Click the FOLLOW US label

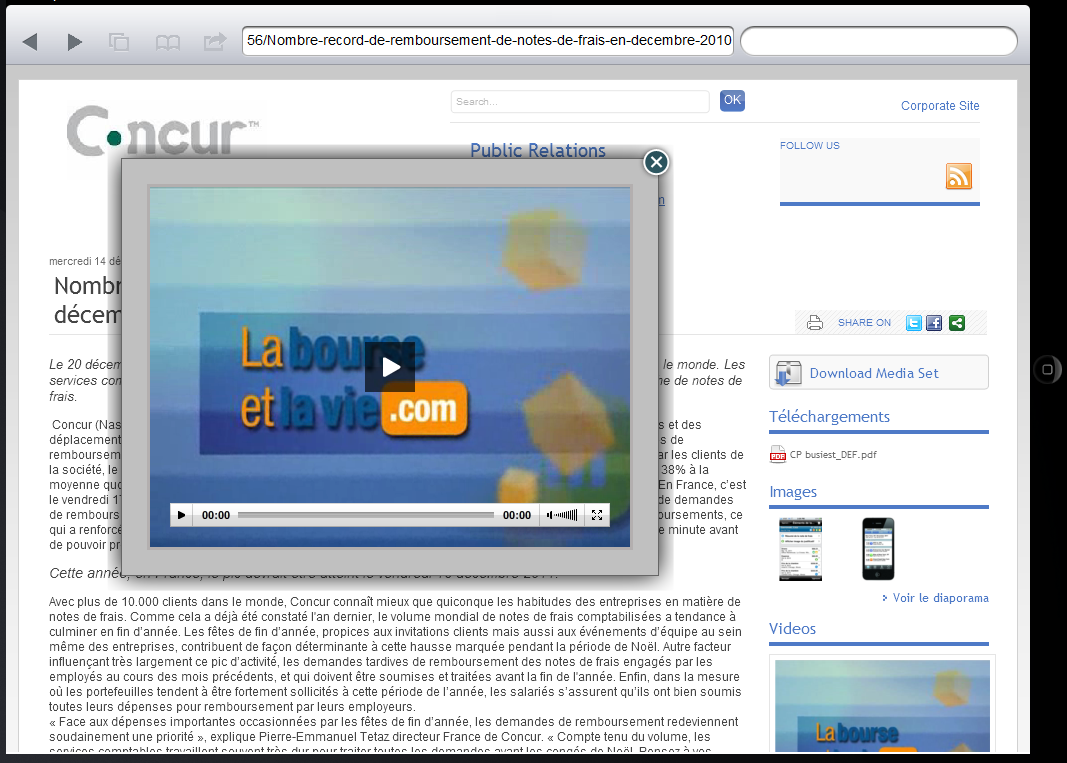pyautogui.click(x=810, y=146)
